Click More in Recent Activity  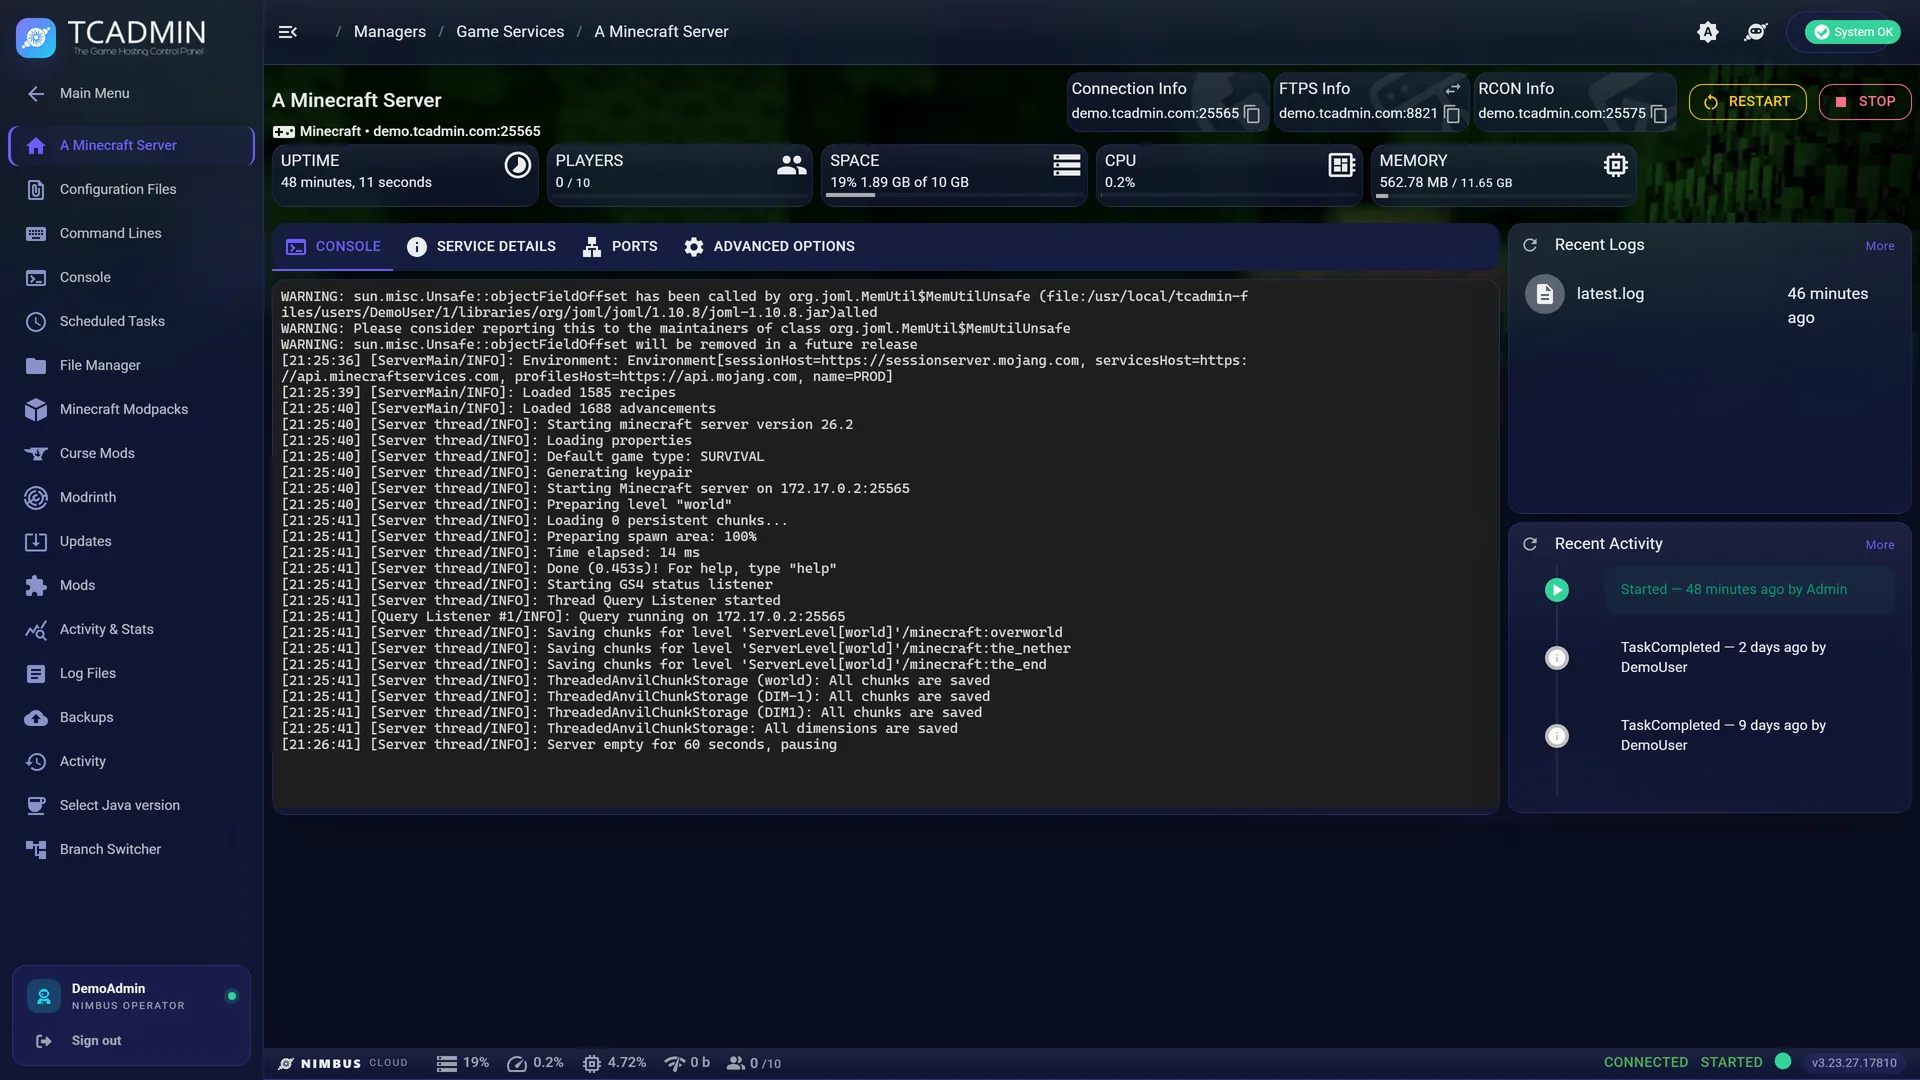pos(1880,545)
